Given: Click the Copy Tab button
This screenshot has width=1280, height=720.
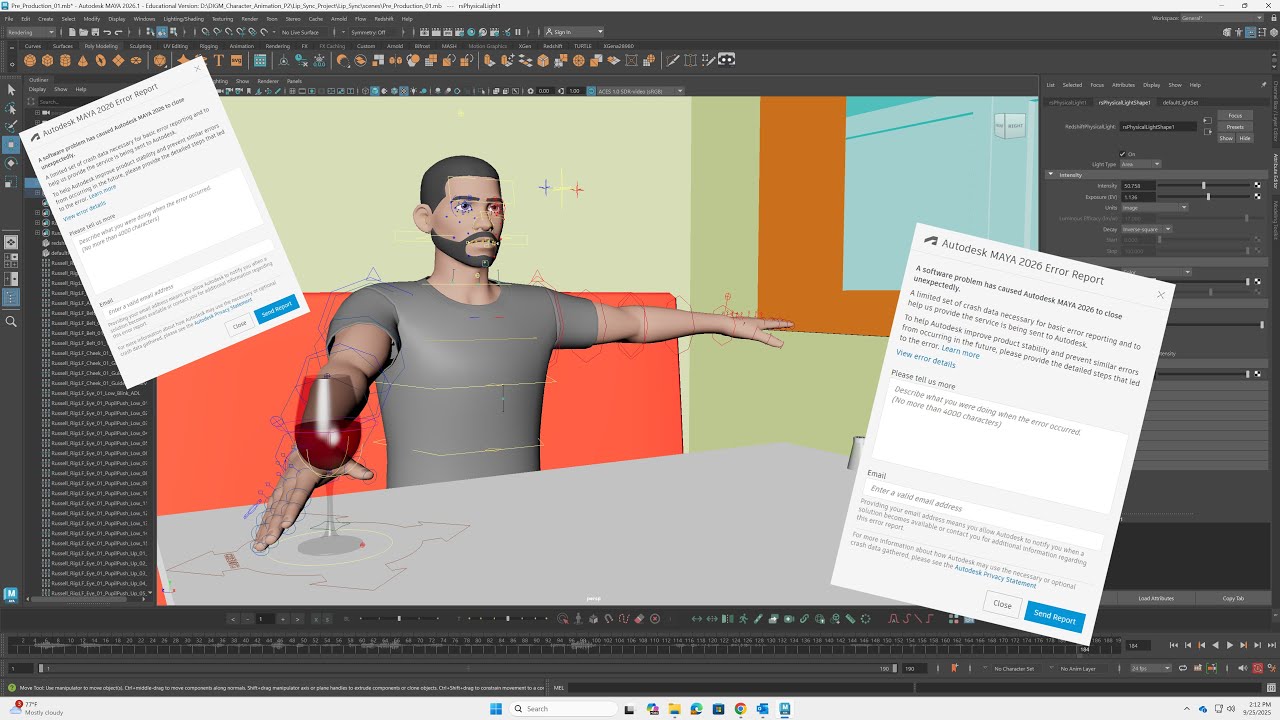Looking at the screenshot, I should pyautogui.click(x=1233, y=598).
